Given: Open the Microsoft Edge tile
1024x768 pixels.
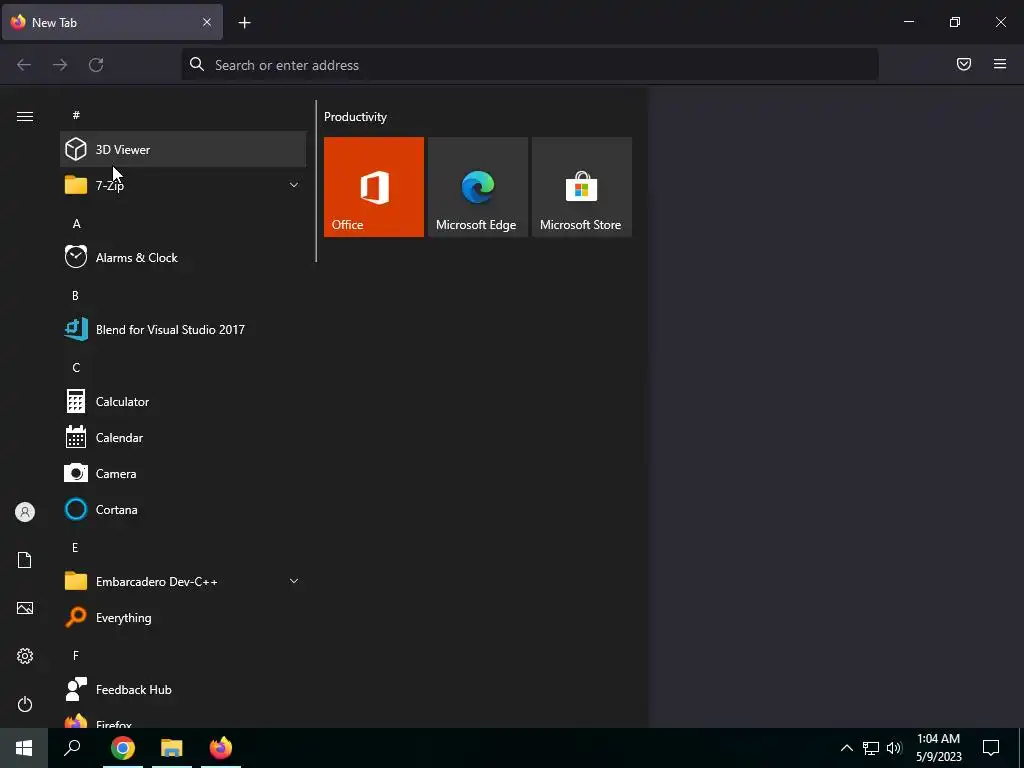Looking at the screenshot, I should point(477,187).
